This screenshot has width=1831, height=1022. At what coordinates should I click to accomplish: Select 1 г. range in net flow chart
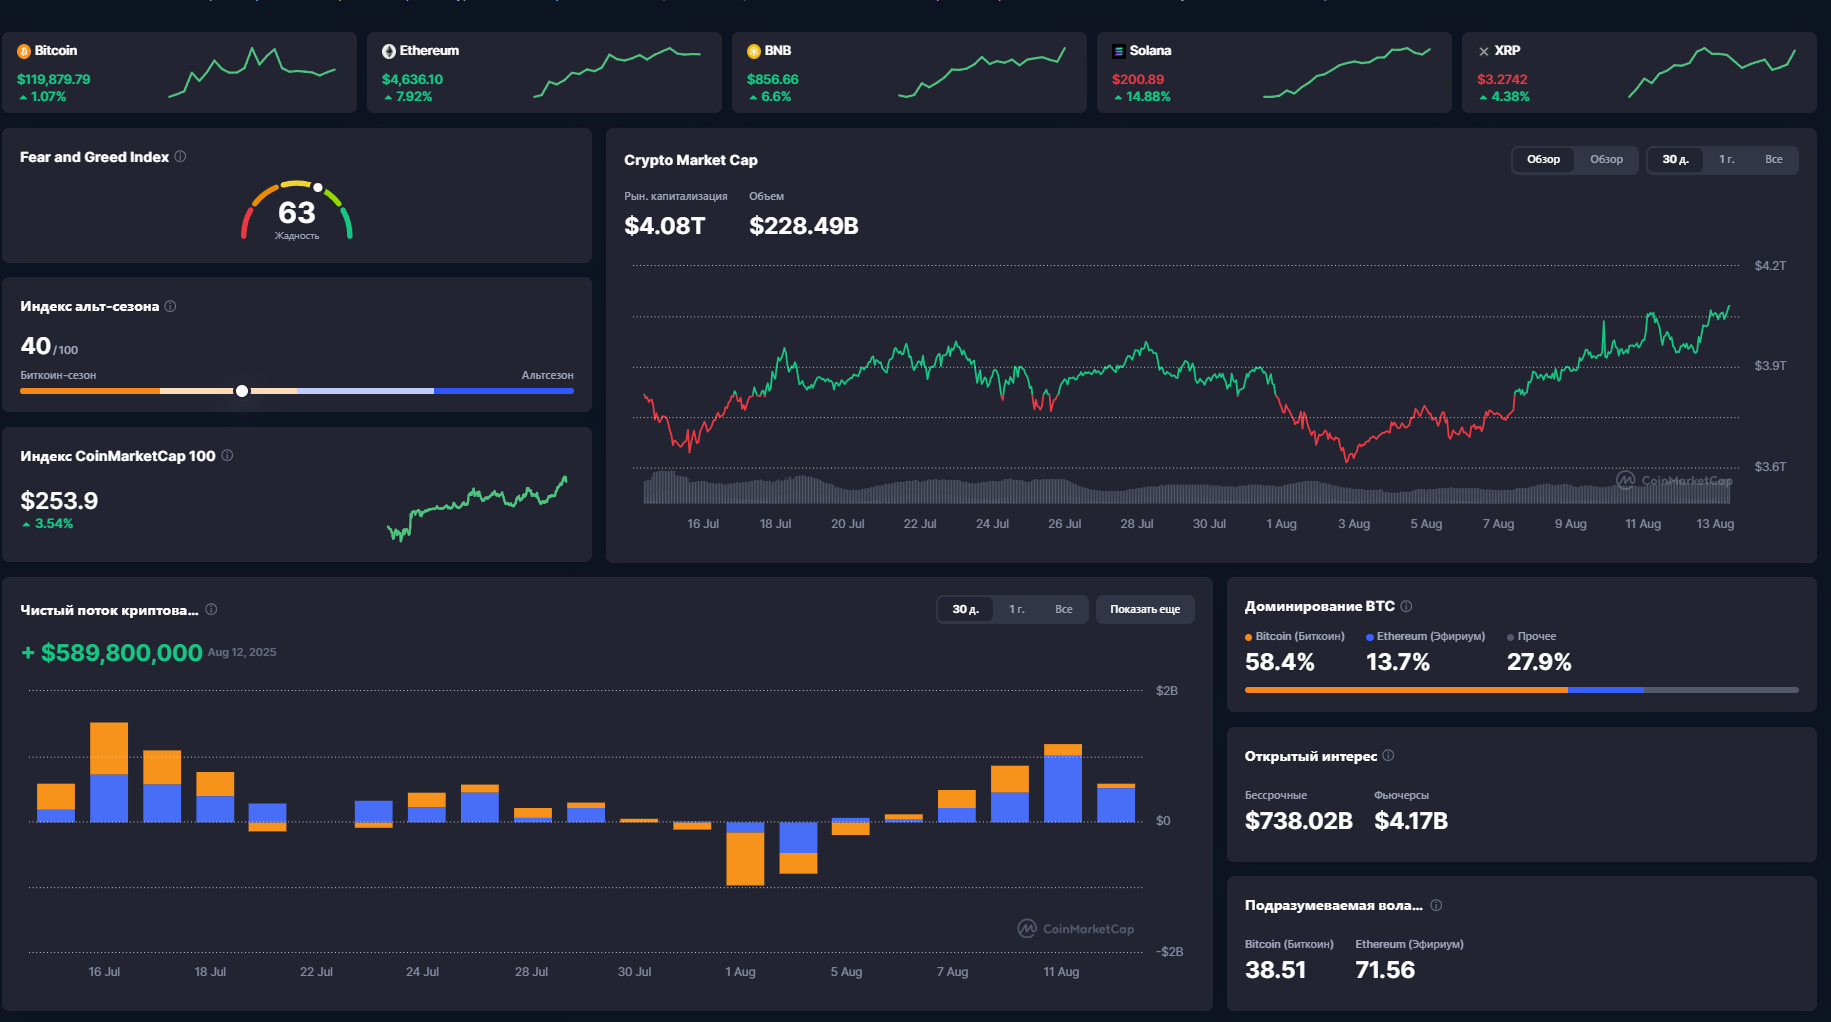[1016, 610]
